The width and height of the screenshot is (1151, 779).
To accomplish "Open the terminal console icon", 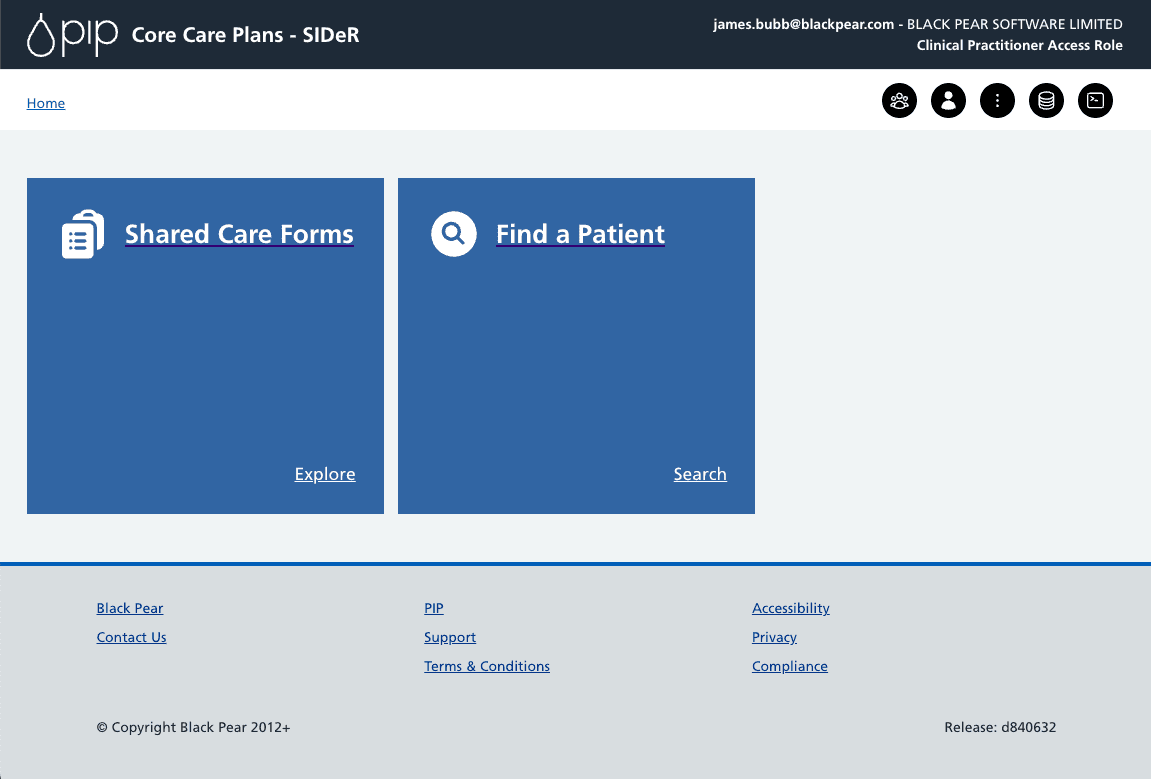I will point(1095,100).
